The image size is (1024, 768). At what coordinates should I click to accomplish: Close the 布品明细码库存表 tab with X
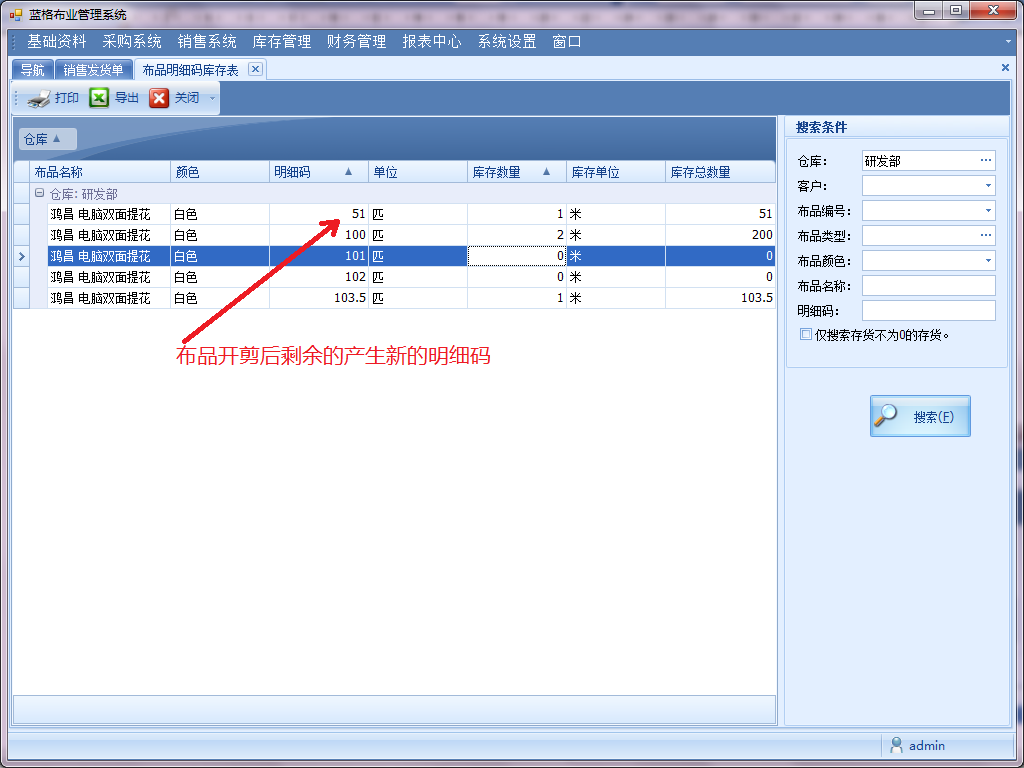click(x=255, y=69)
